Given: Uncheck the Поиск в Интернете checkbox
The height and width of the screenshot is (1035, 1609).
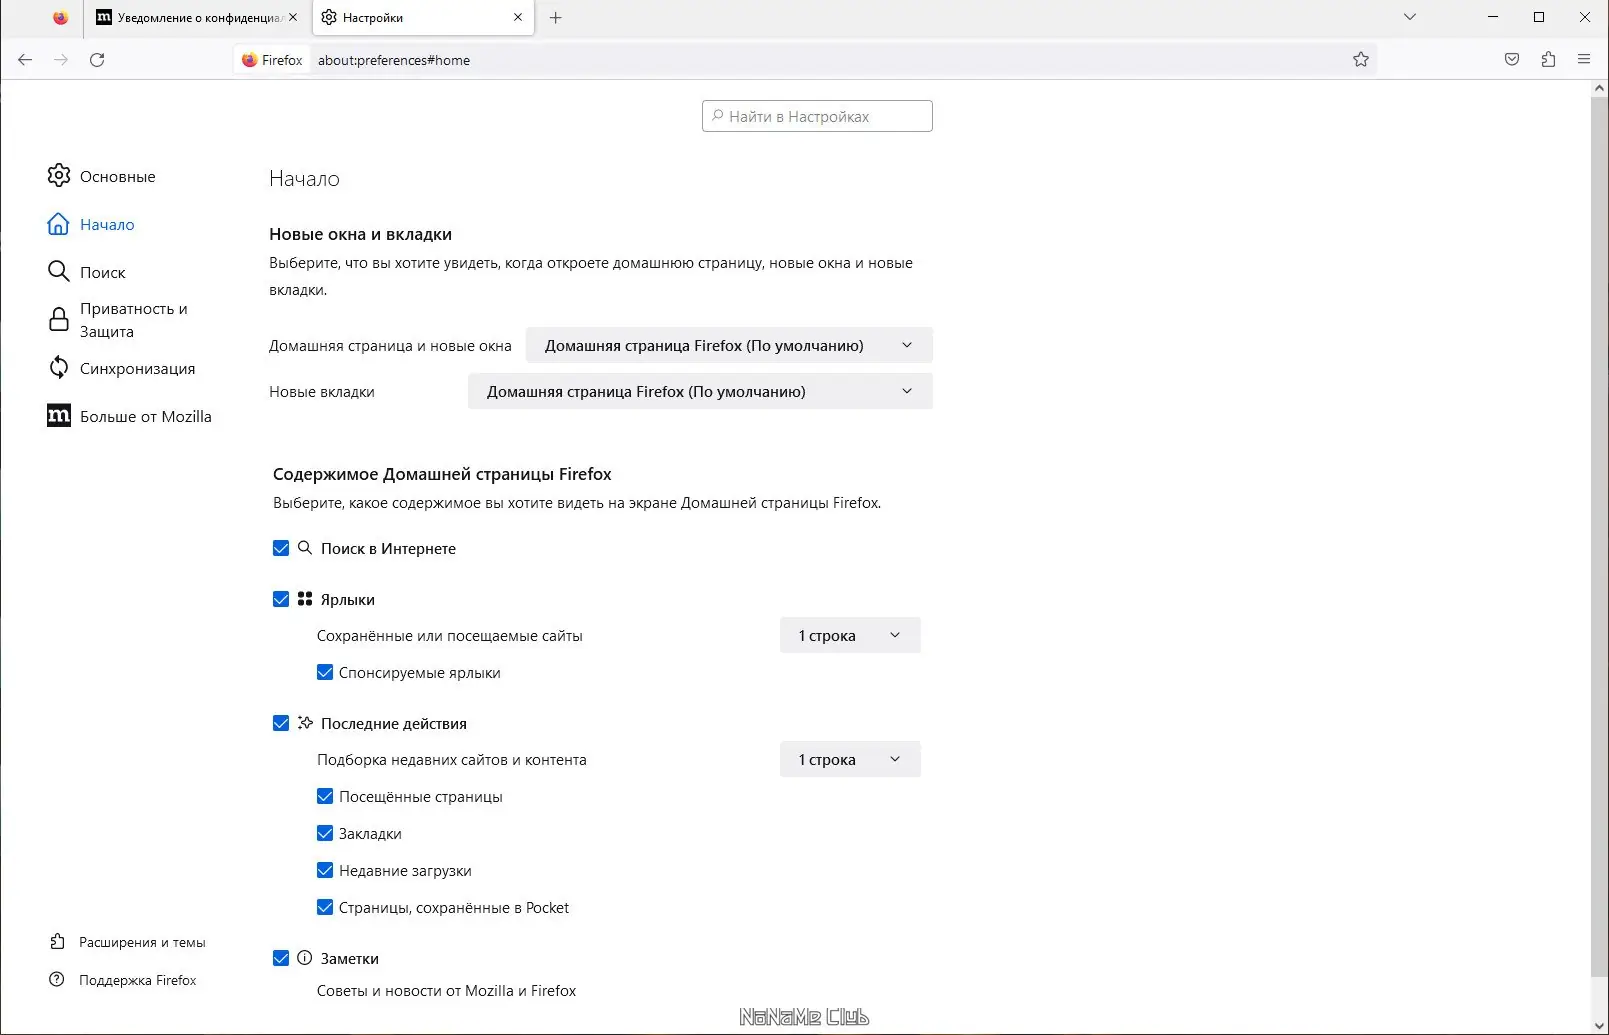Looking at the screenshot, I should pyautogui.click(x=281, y=548).
